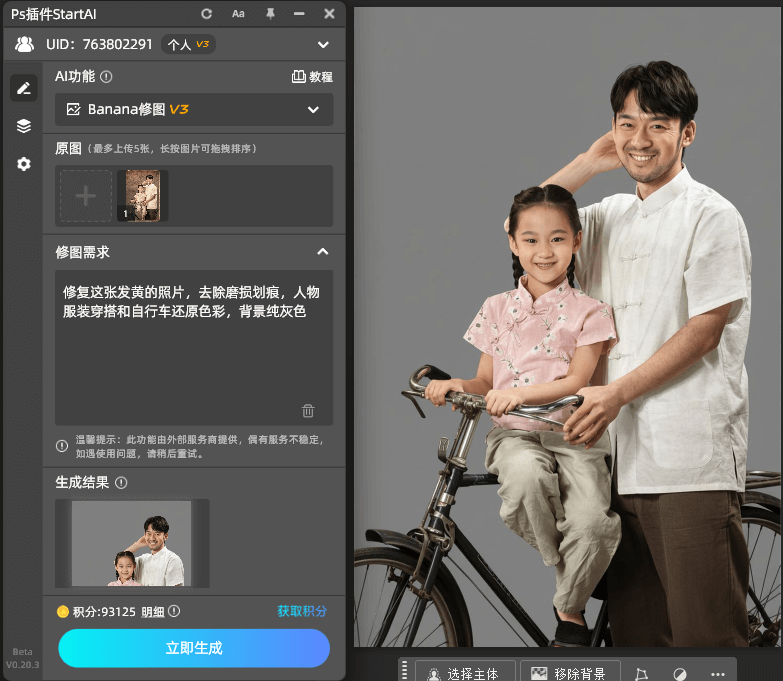
Task: Click the UID: 763802291 text
Action: 99,44
